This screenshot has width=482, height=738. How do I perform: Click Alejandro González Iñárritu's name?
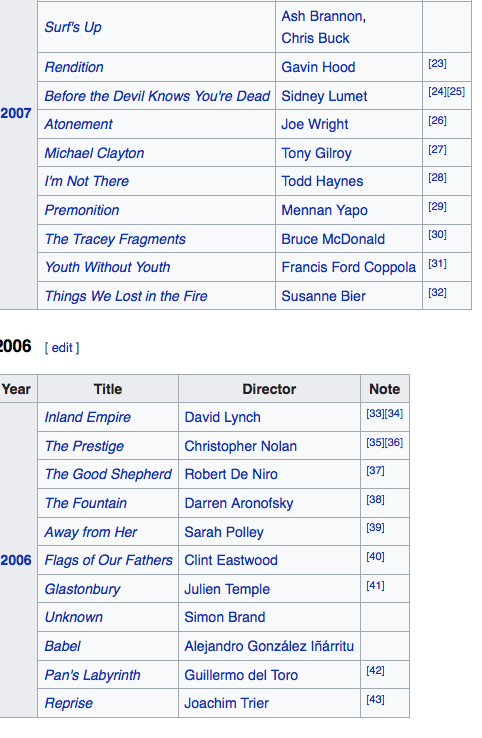click(x=269, y=646)
